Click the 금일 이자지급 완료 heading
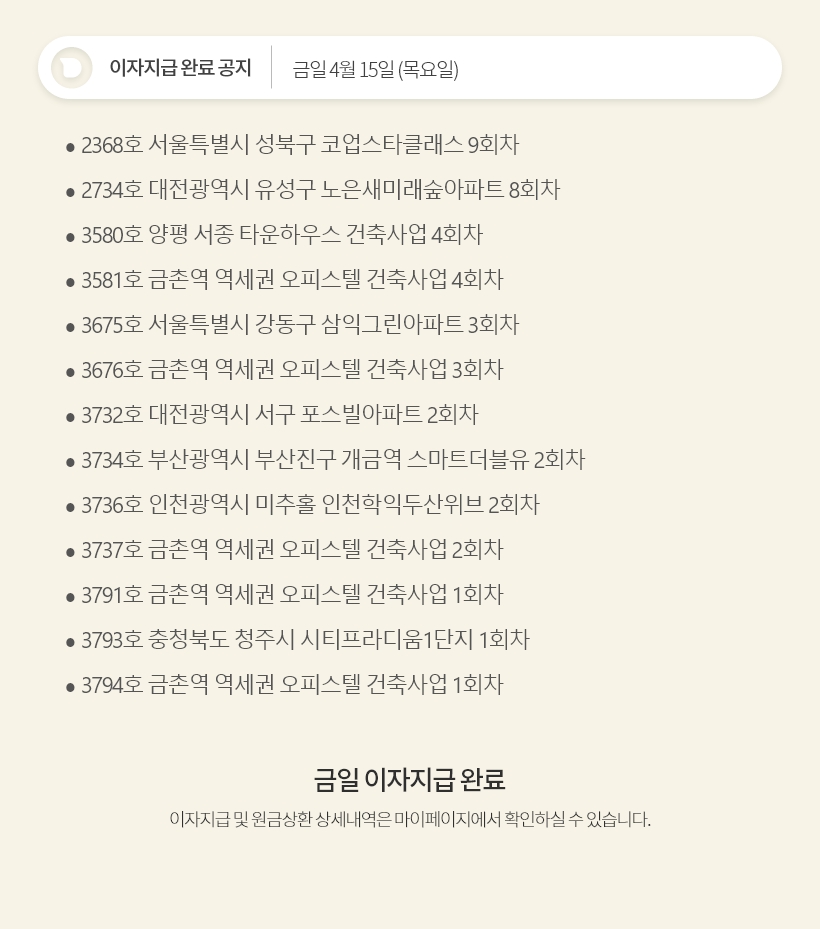 [x=410, y=779]
